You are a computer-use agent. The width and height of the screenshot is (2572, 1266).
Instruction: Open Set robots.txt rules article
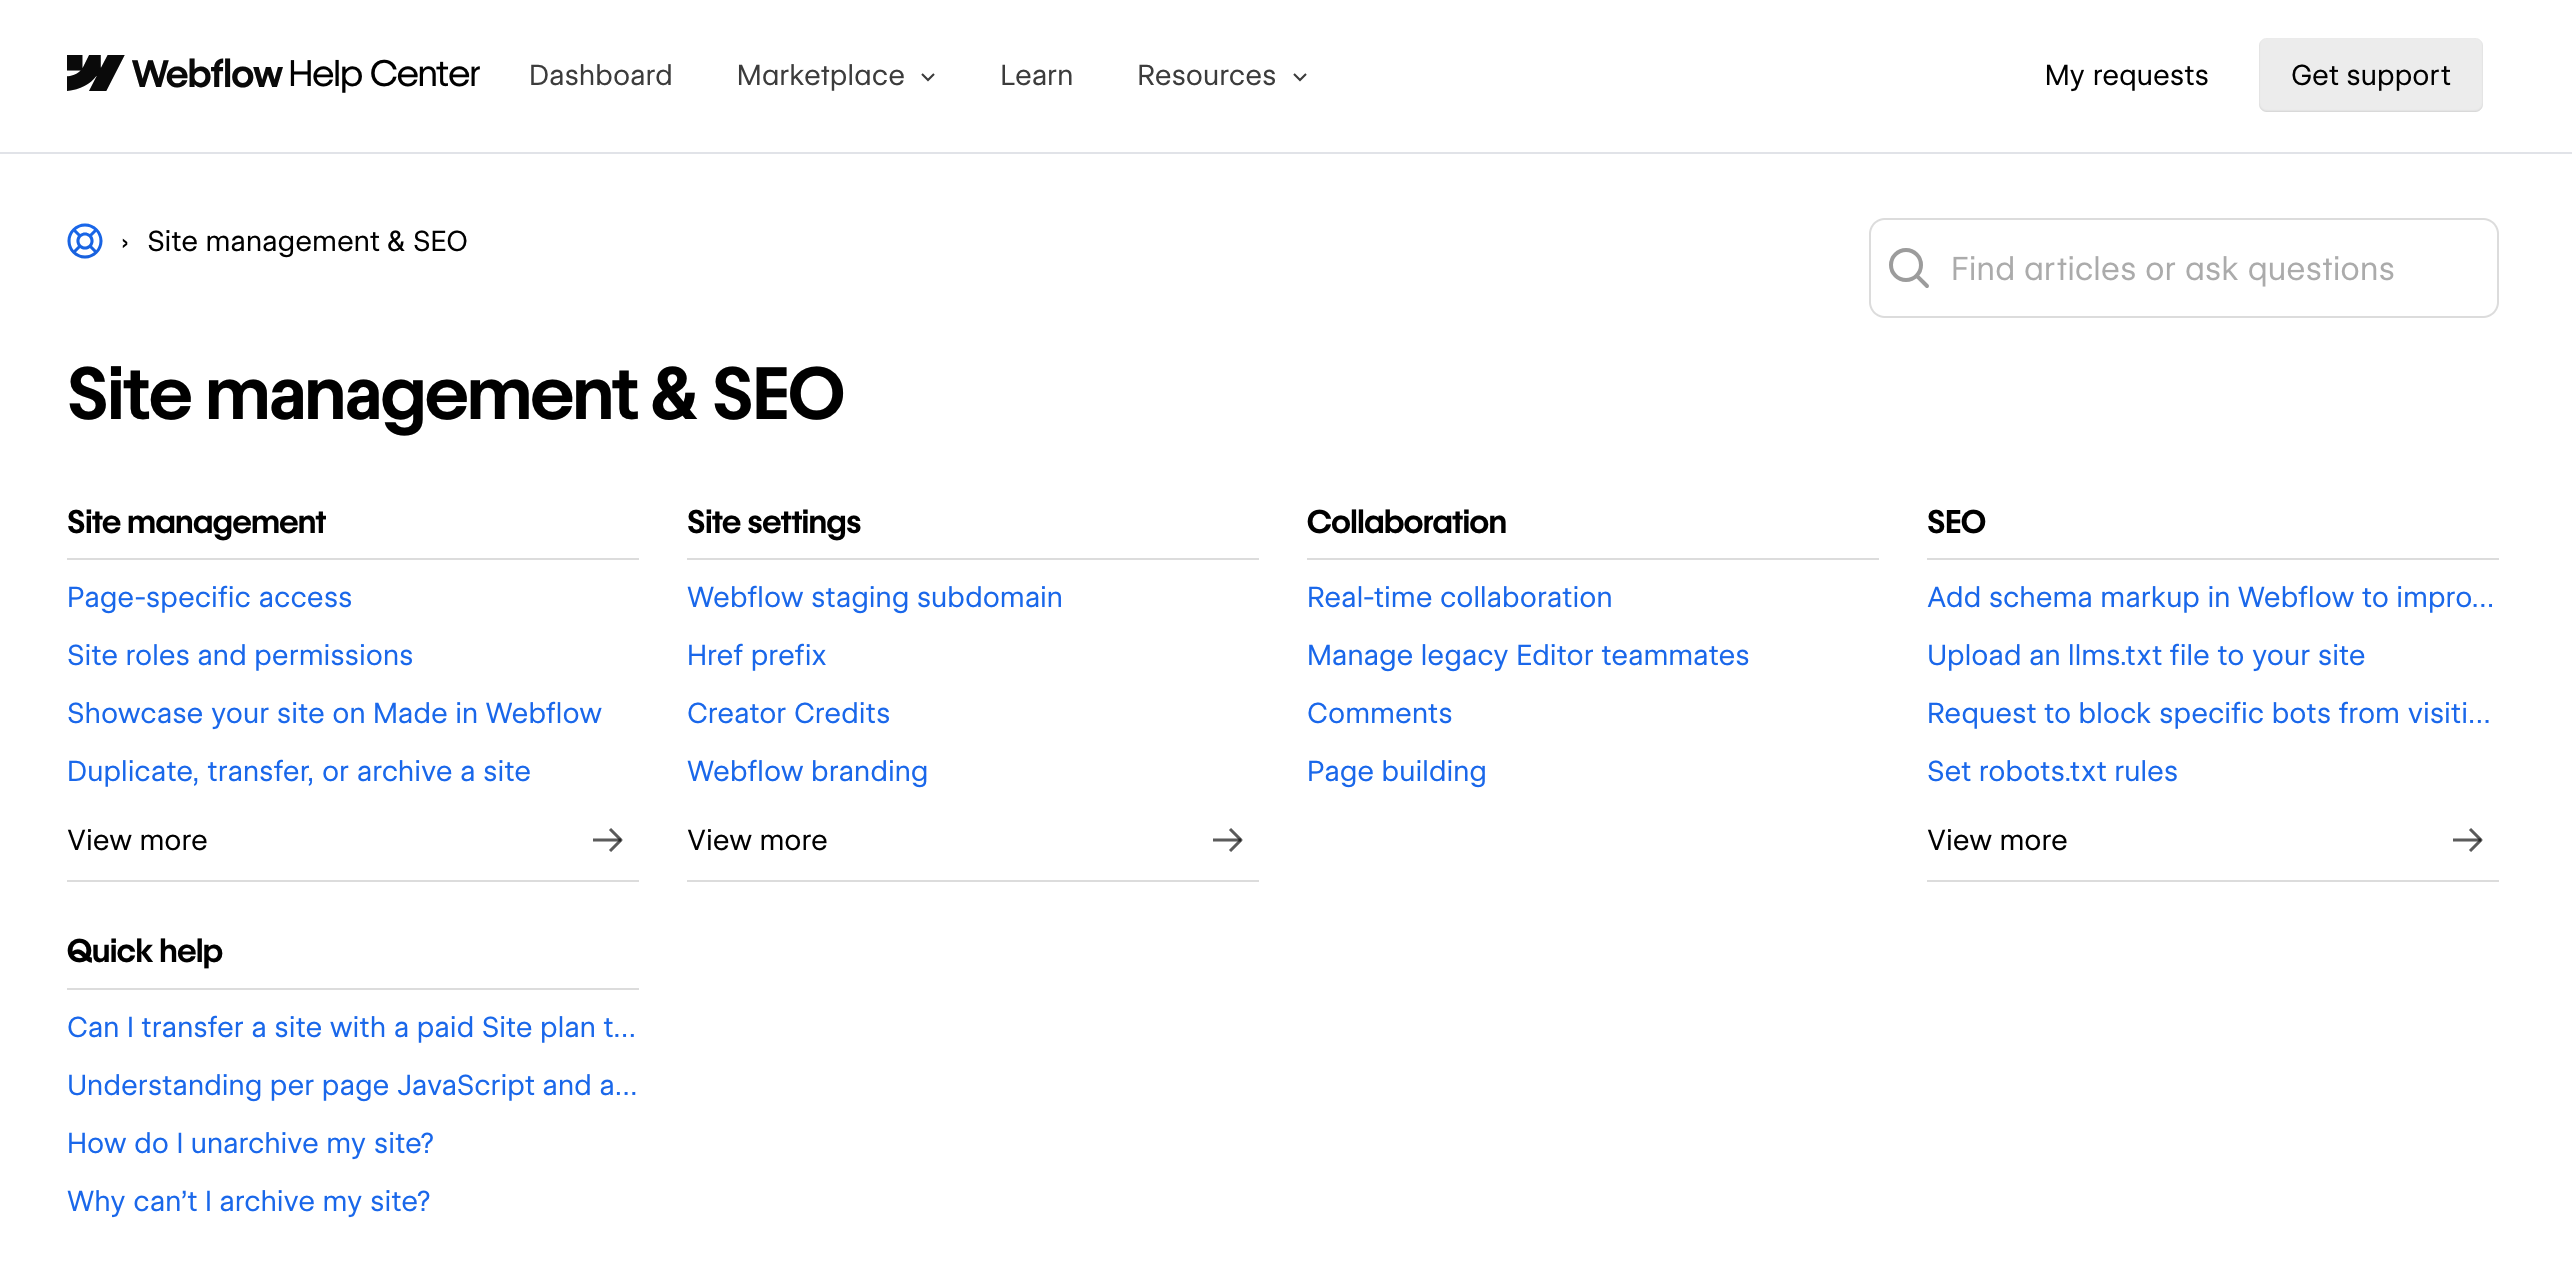pos(2052,771)
